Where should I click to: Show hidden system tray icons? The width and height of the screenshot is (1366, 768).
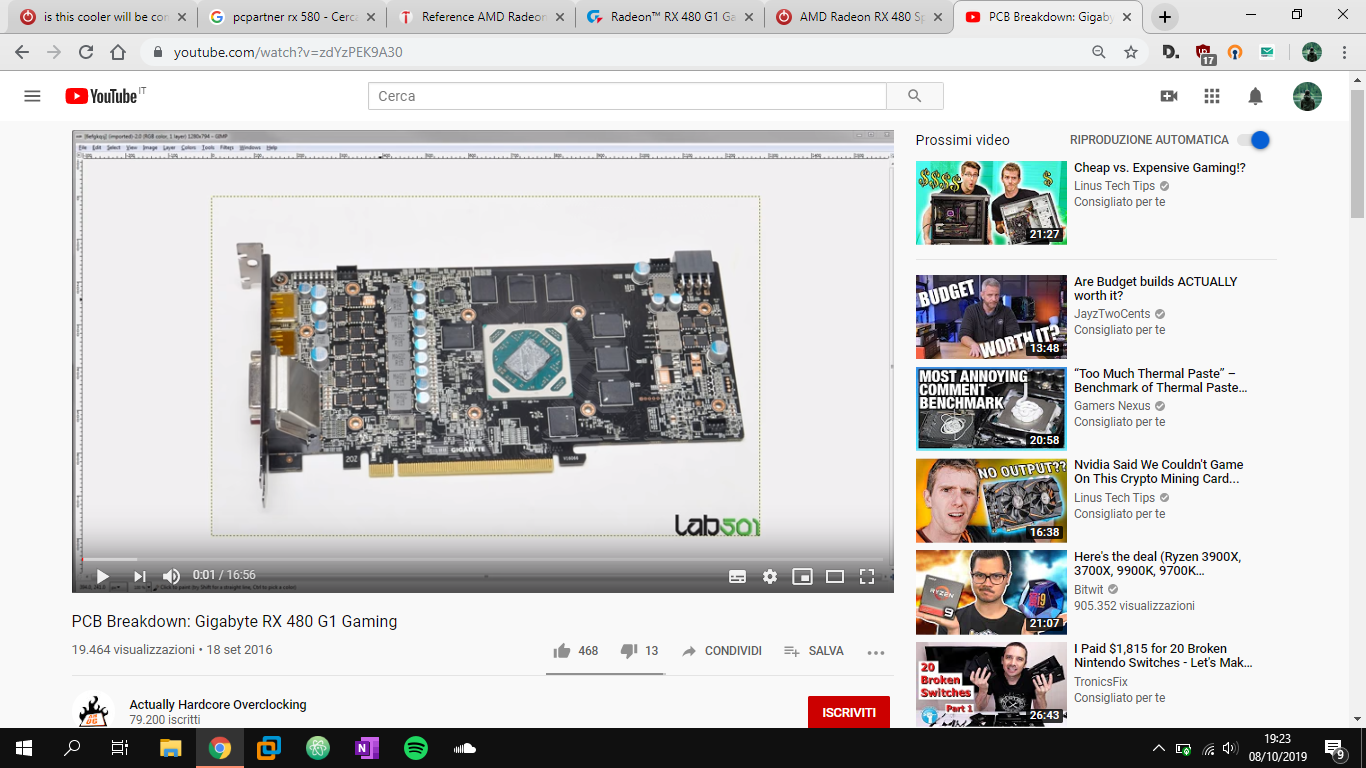tap(1159, 748)
